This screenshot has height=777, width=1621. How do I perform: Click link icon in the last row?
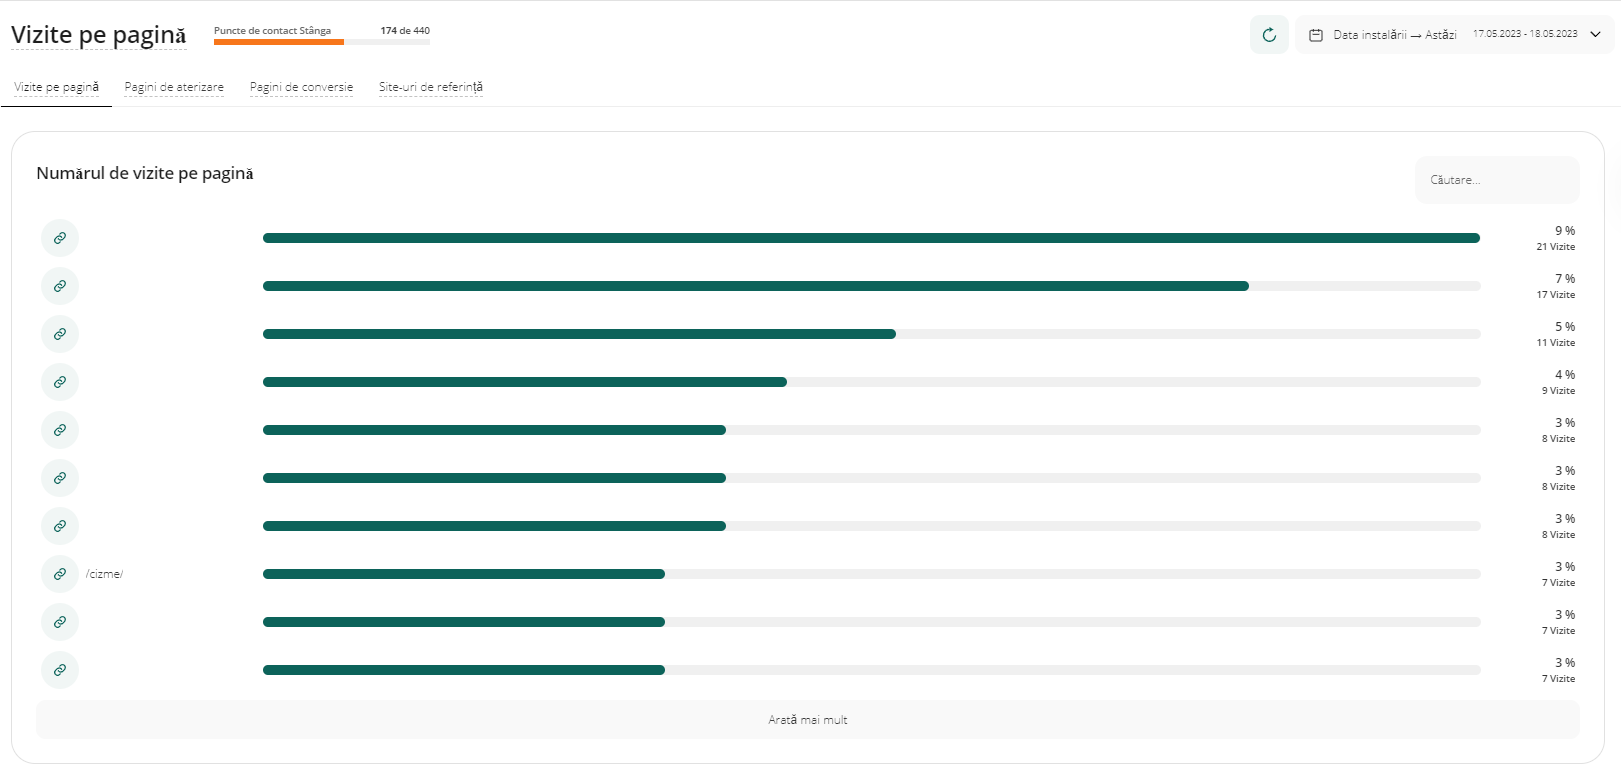coord(60,670)
